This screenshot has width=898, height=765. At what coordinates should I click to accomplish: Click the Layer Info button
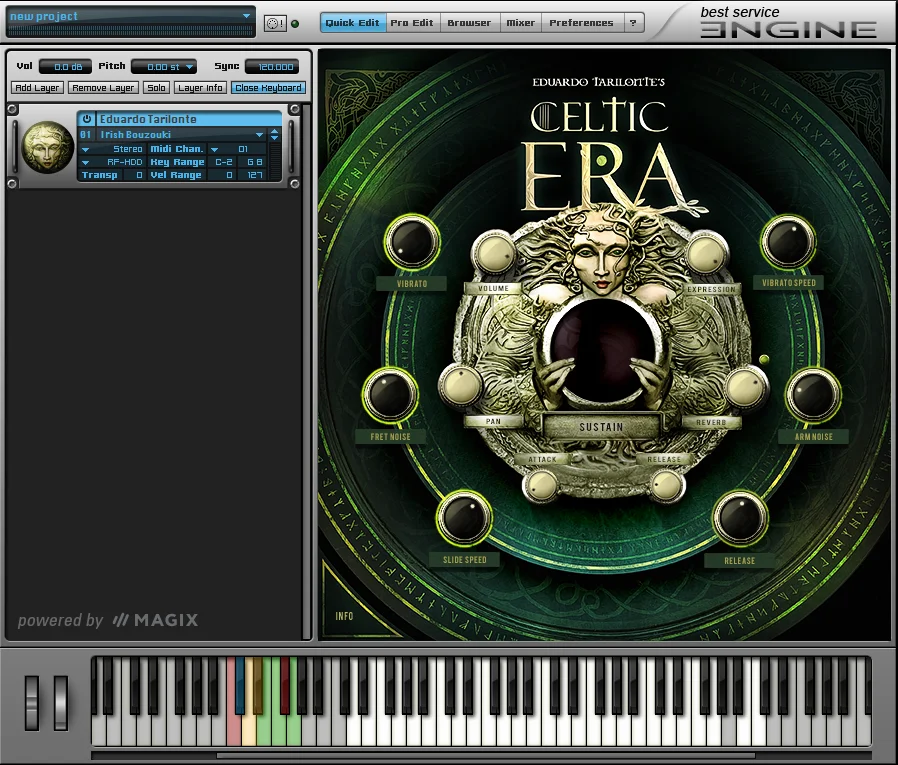coord(200,88)
